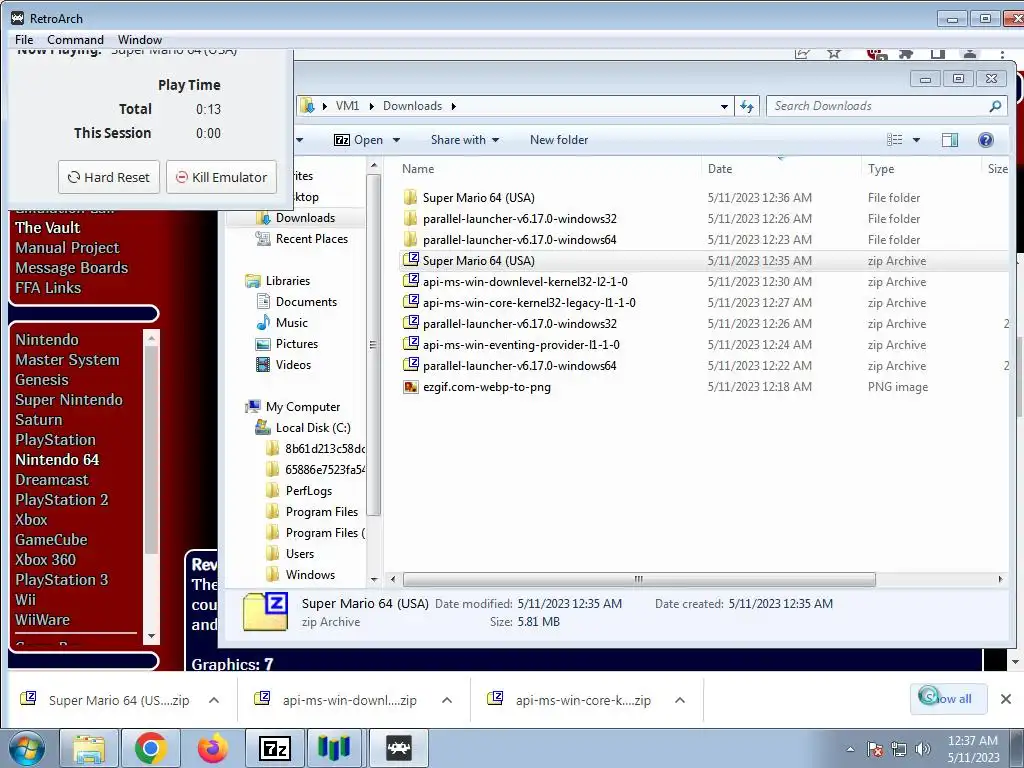1024x768 pixels.
Task: Click the RetroArch taskbar icon
Action: point(398,748)
